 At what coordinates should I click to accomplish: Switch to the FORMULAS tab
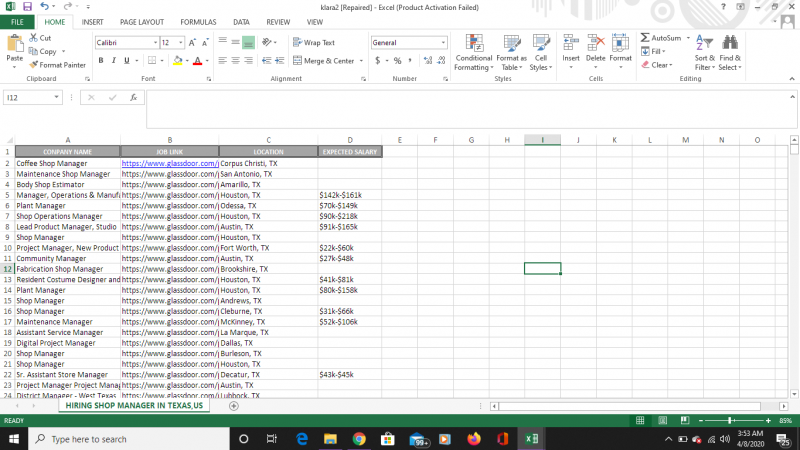pyautogui.click(x=198, y=22)
